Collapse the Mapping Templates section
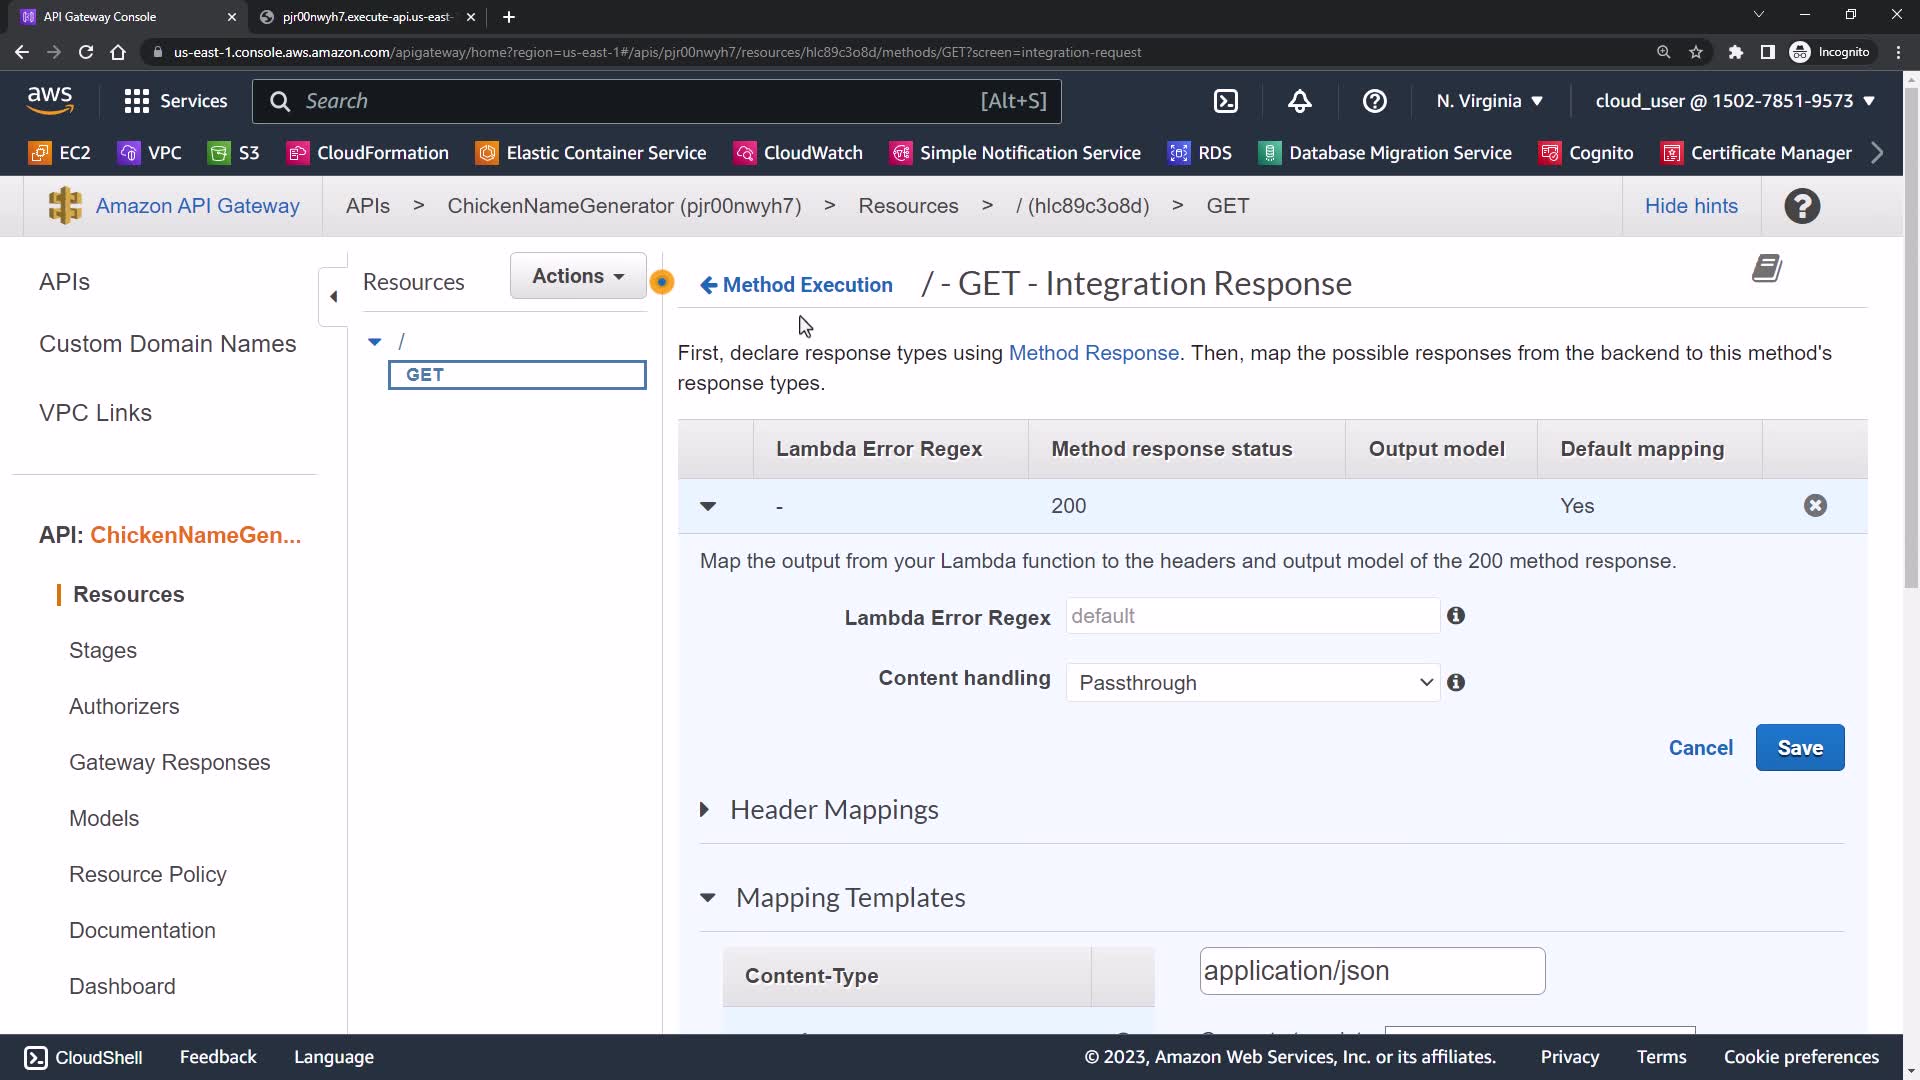The image size is (1920, 1080). pyautogui.click(x=708, y=898)
